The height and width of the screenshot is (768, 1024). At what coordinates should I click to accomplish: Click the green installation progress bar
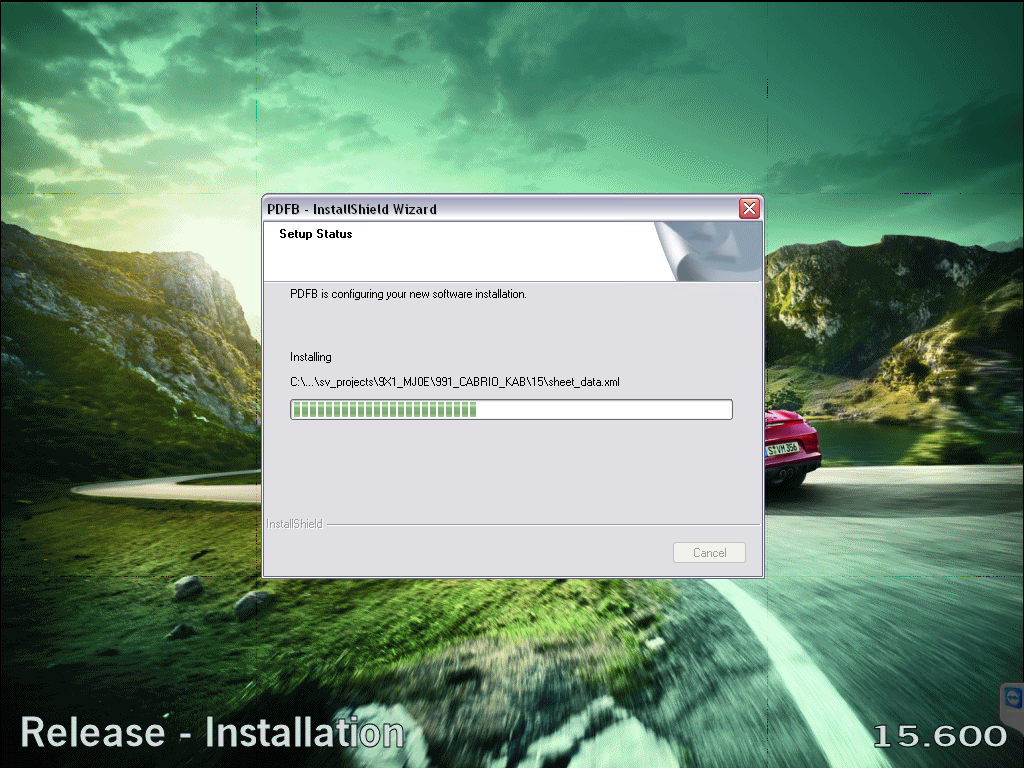point(383,410)
